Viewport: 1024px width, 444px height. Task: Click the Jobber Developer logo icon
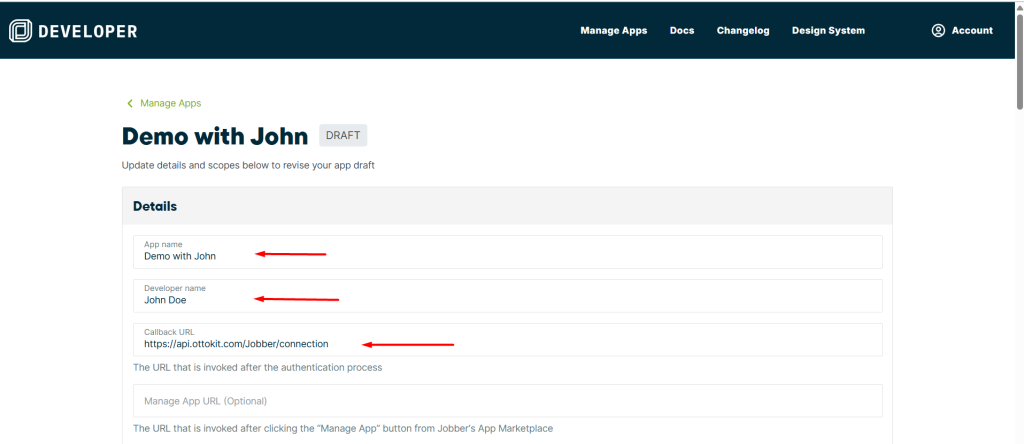(20, 31)
